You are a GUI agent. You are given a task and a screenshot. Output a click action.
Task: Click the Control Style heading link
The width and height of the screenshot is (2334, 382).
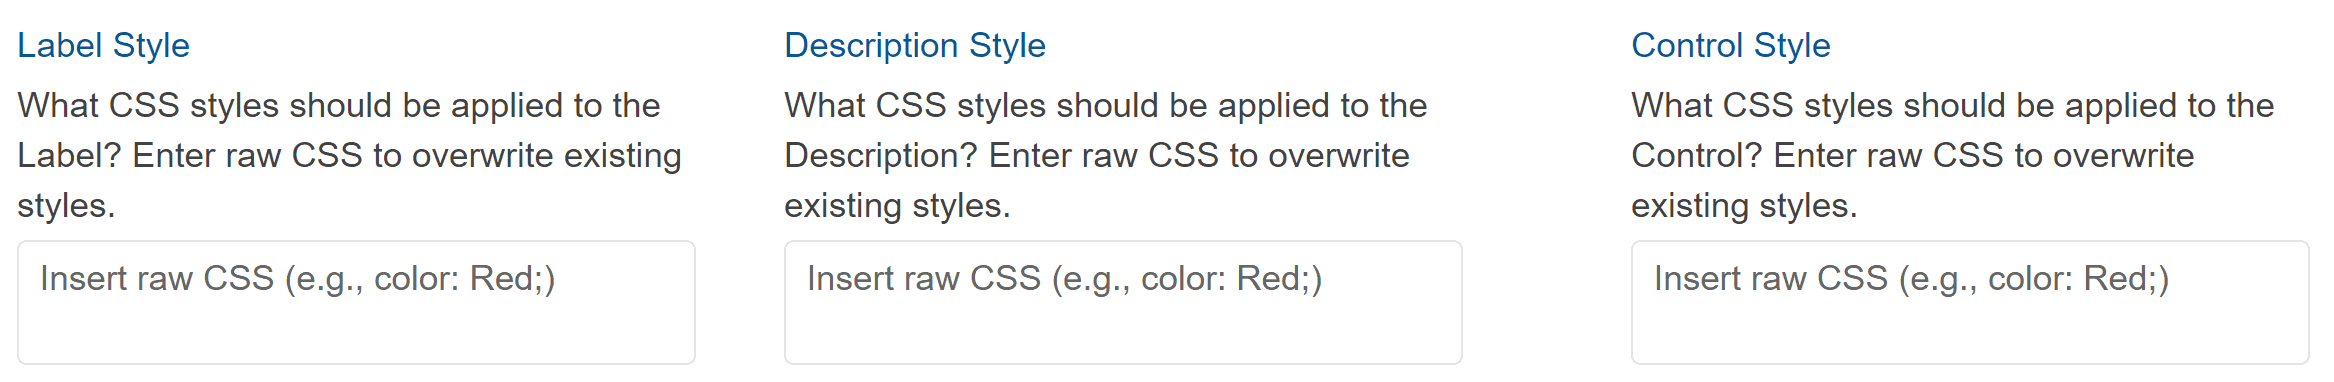[x=1731, y=45]
